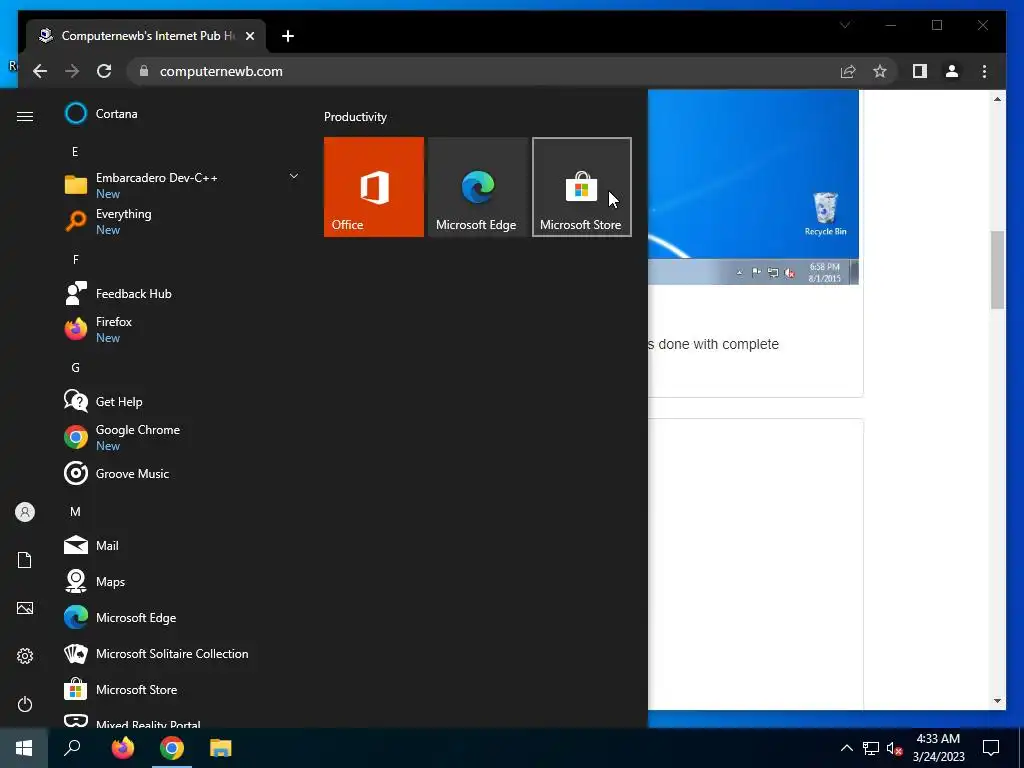This screenshot has width=1024, height=768.
Task: Jump to letter M app group
Action: (75, 511)
